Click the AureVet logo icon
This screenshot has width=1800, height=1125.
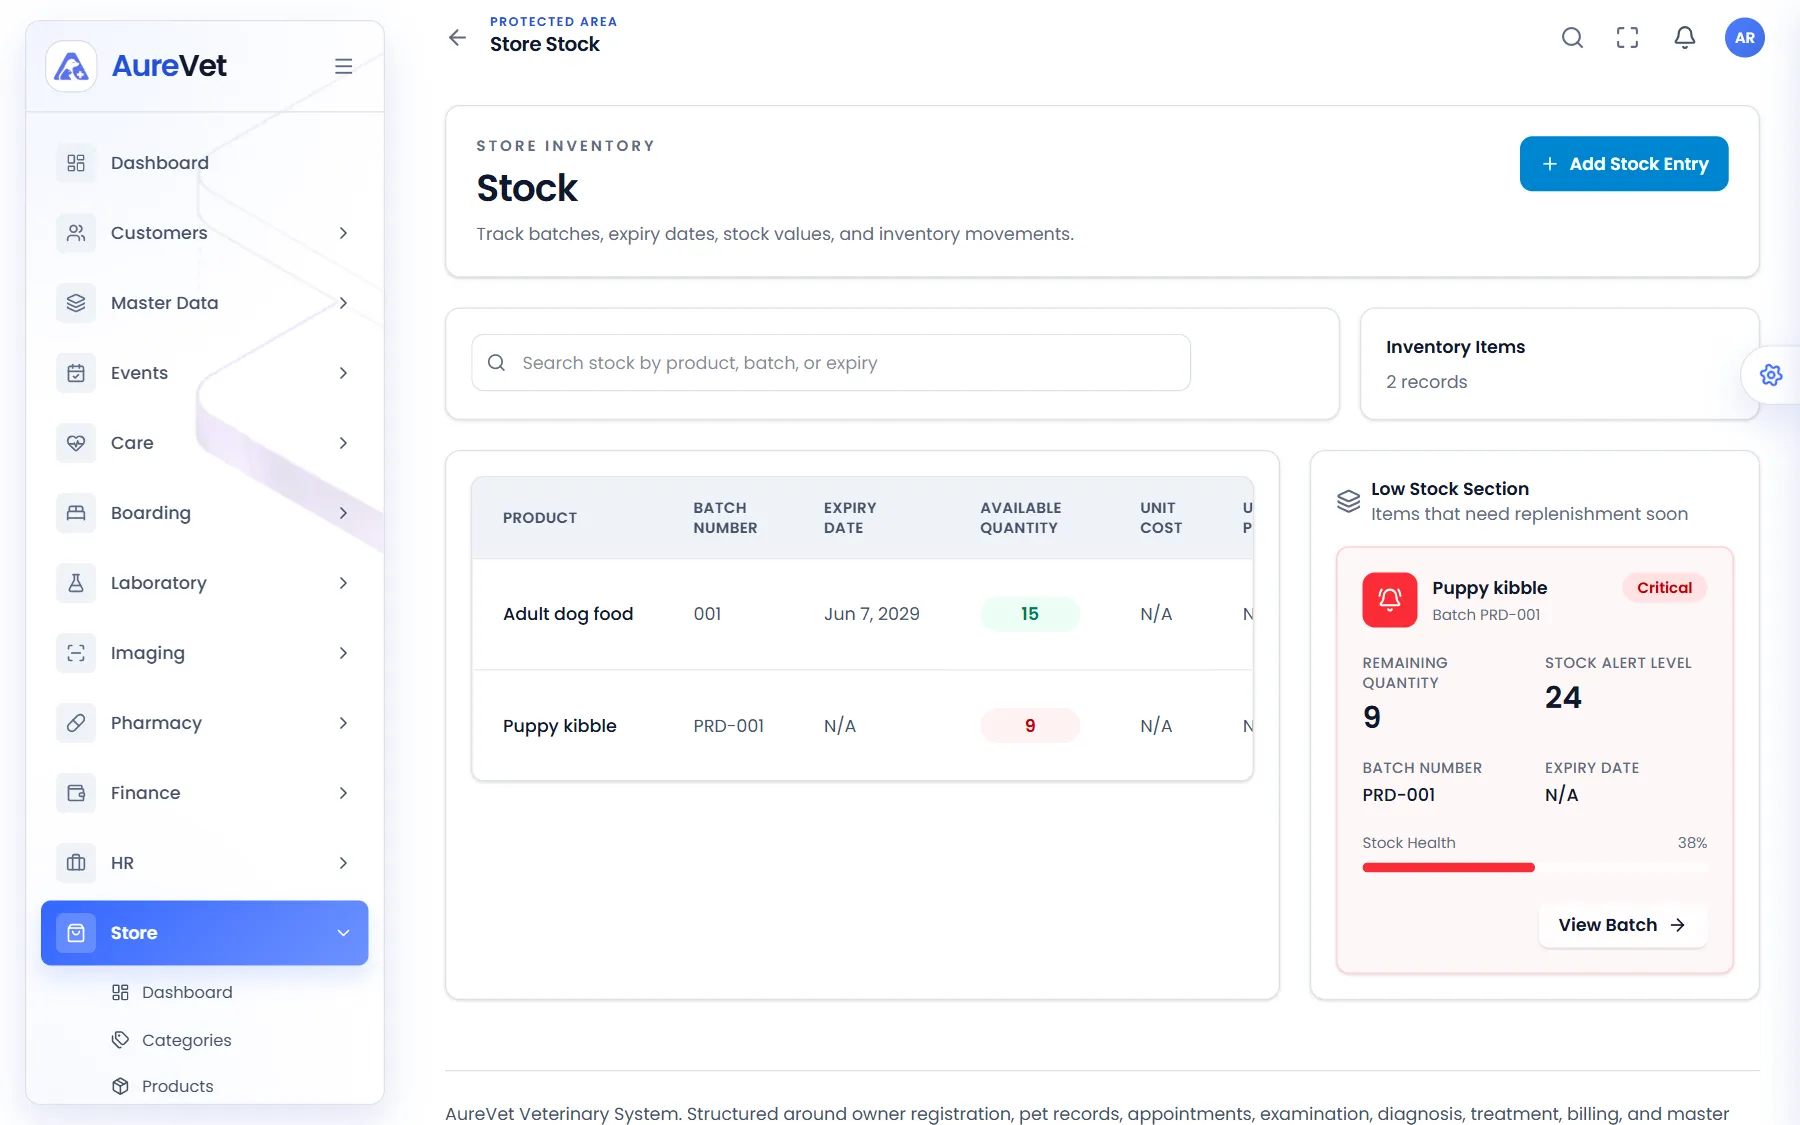[71, 66]
